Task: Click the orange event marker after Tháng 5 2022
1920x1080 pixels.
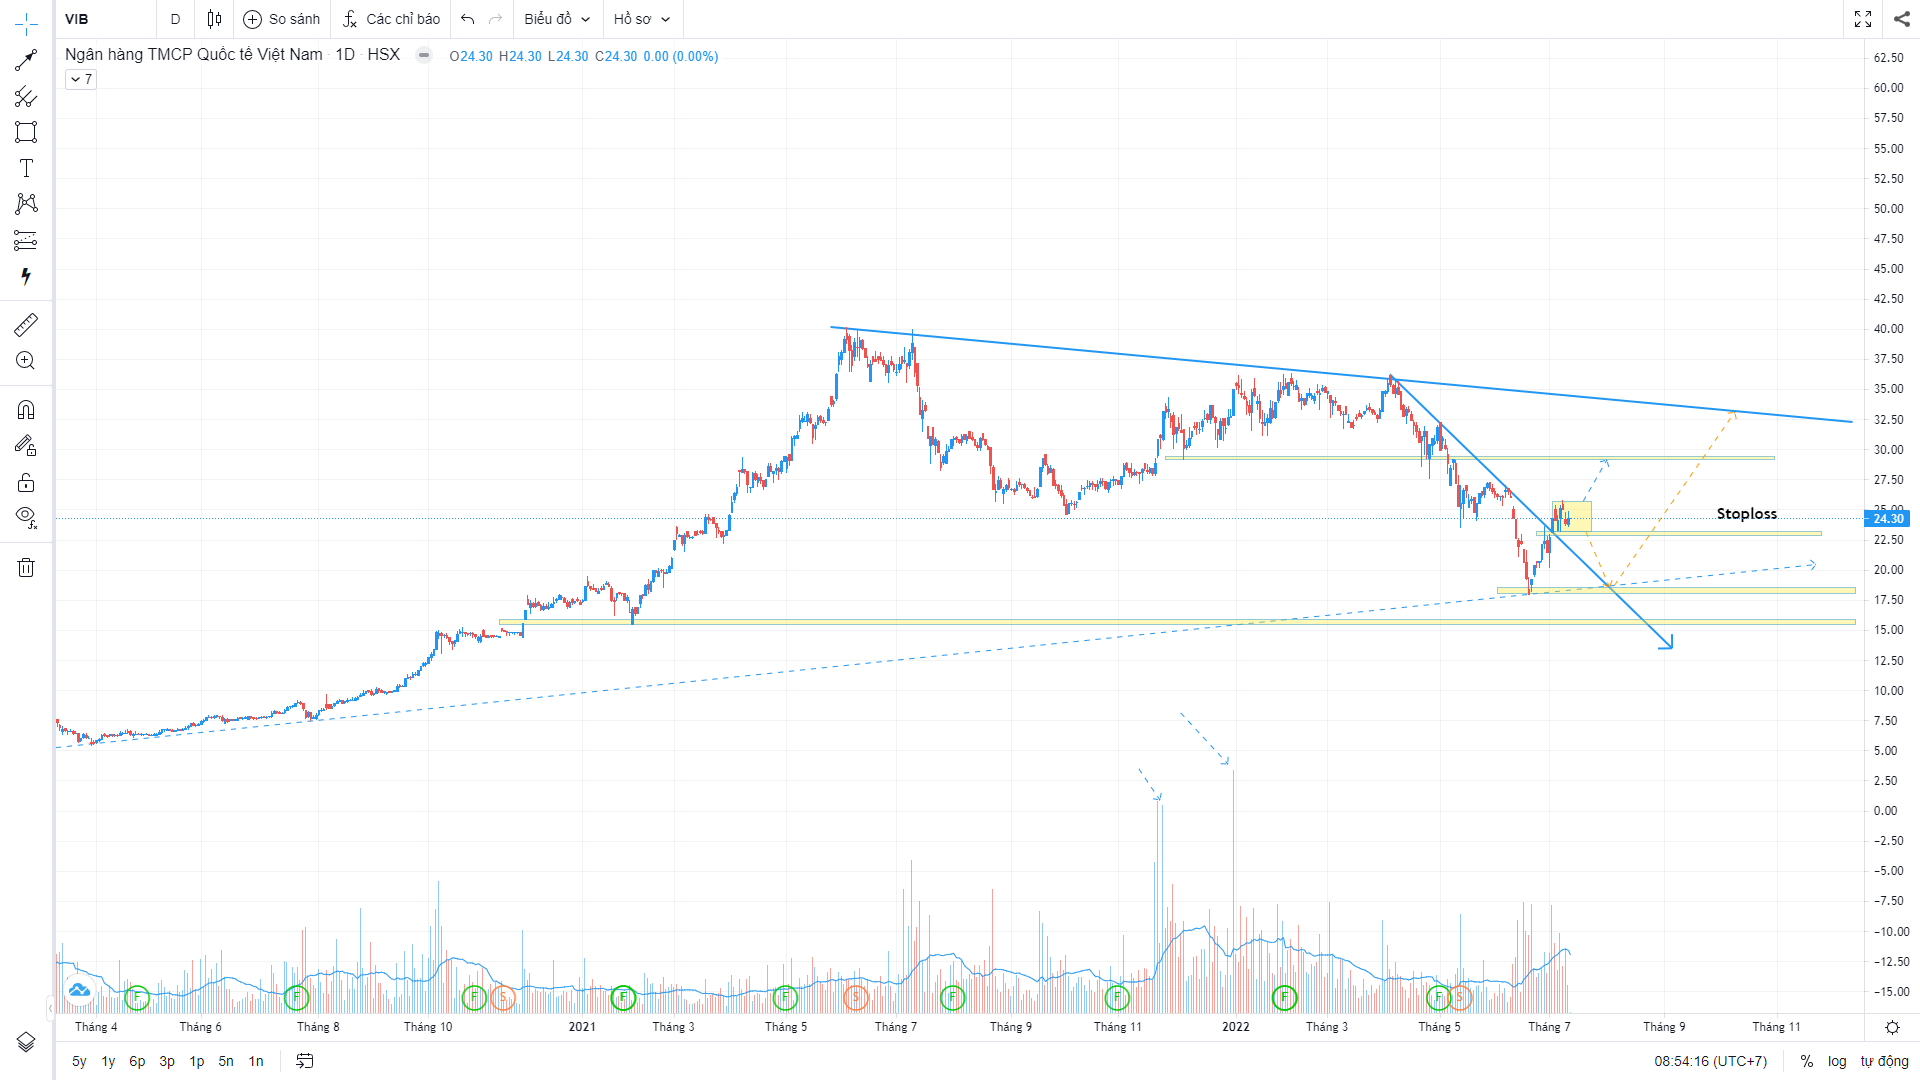Action: pyautogui.click(x=1460, y=997)
